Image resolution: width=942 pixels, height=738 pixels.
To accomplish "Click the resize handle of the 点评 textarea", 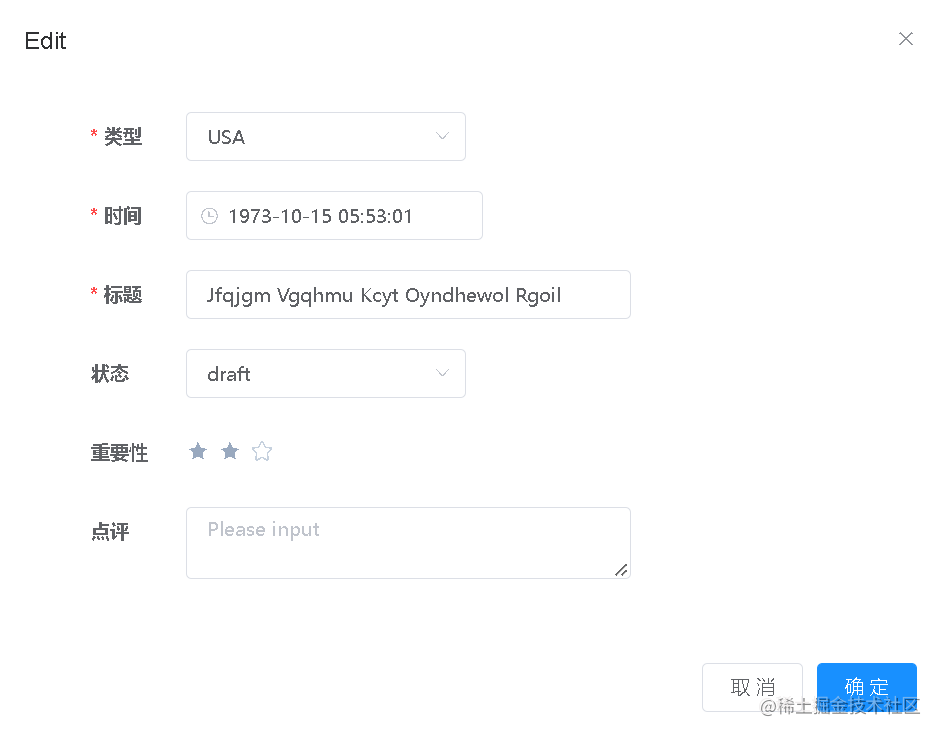I will 621,569.
